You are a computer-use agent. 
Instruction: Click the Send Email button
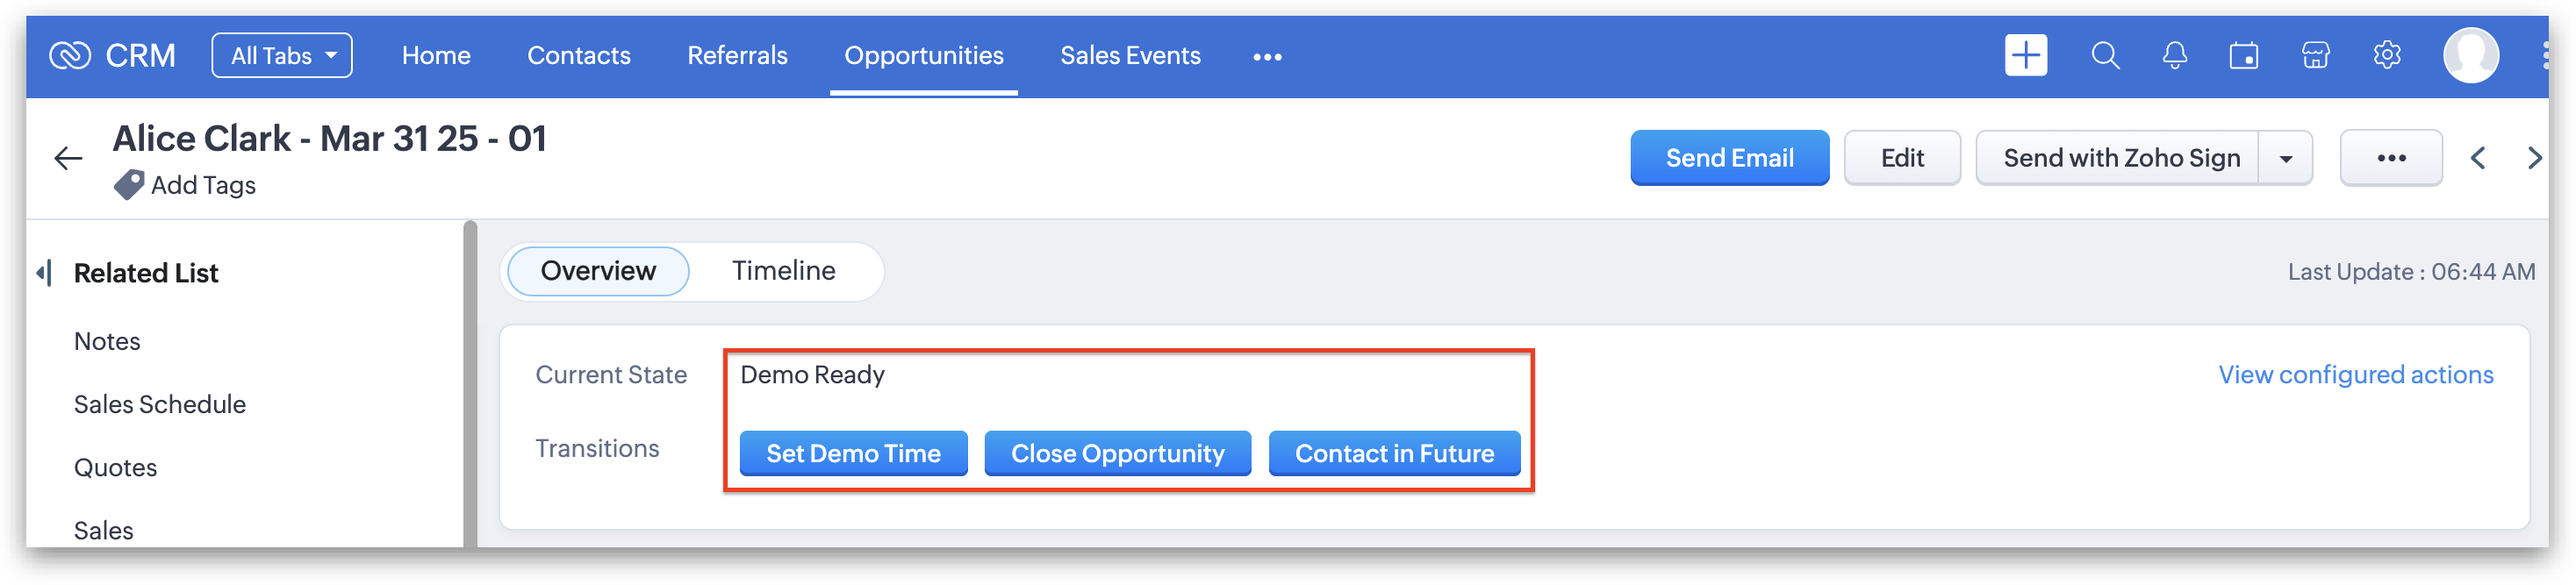click(1729, 158)
